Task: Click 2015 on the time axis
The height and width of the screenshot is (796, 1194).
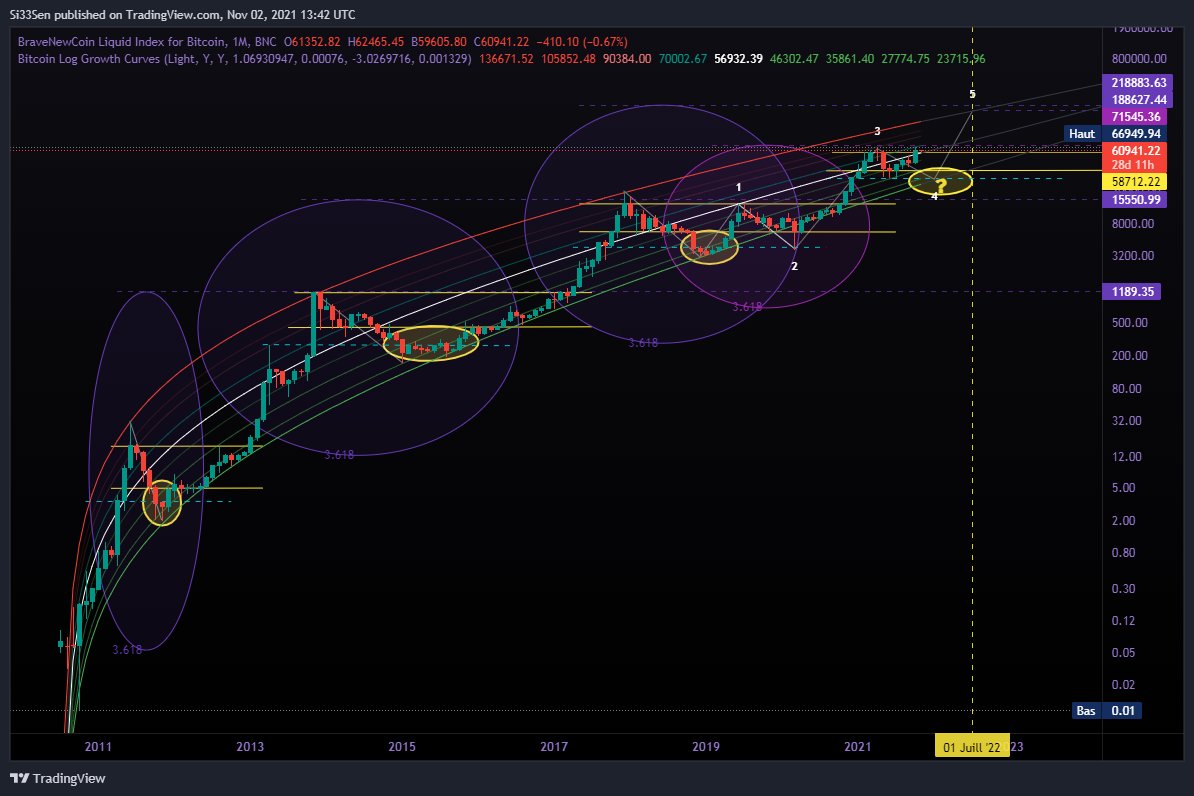Action: 402,746
